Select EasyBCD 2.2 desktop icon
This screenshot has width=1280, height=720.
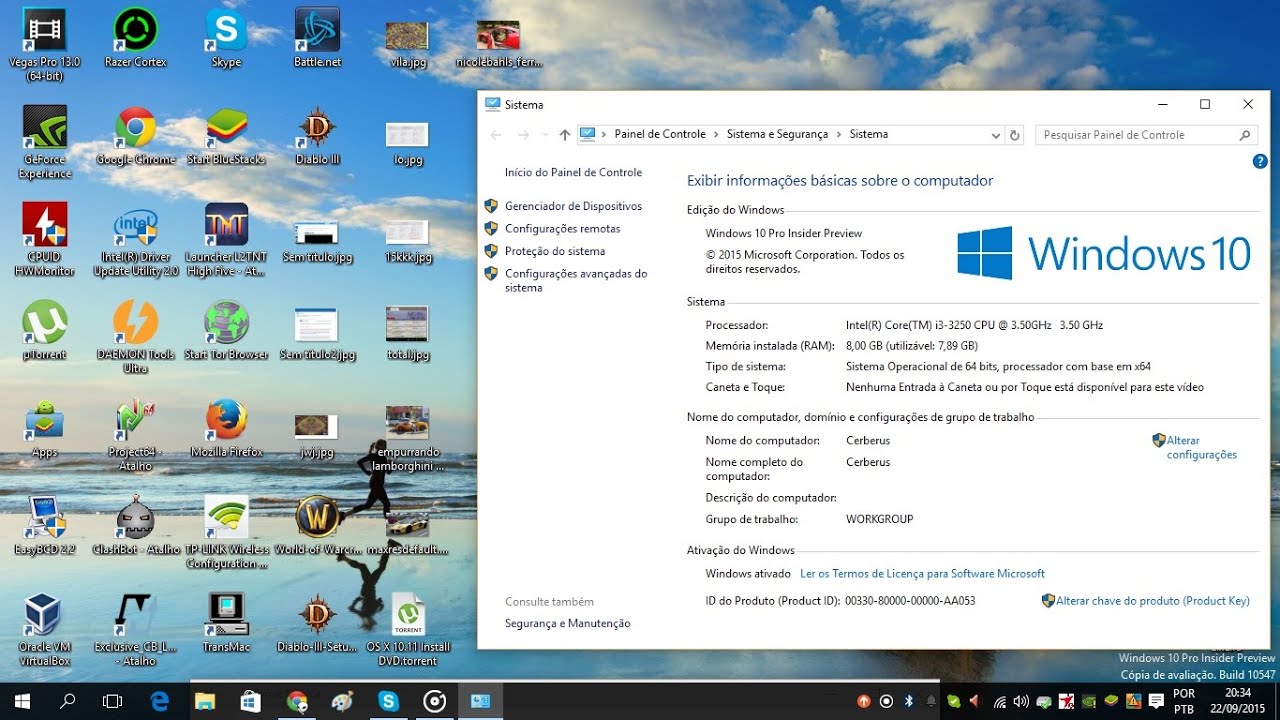[44, 526]
